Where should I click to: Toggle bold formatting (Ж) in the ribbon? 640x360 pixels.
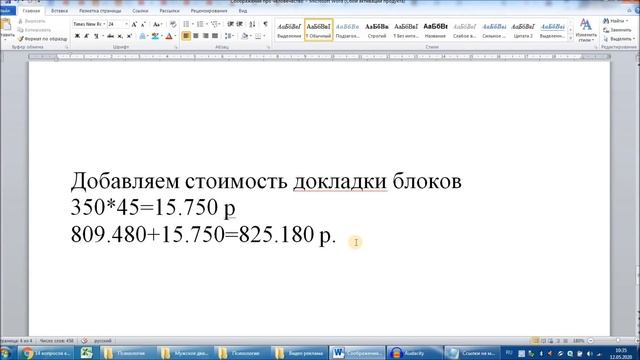point(77,36)
